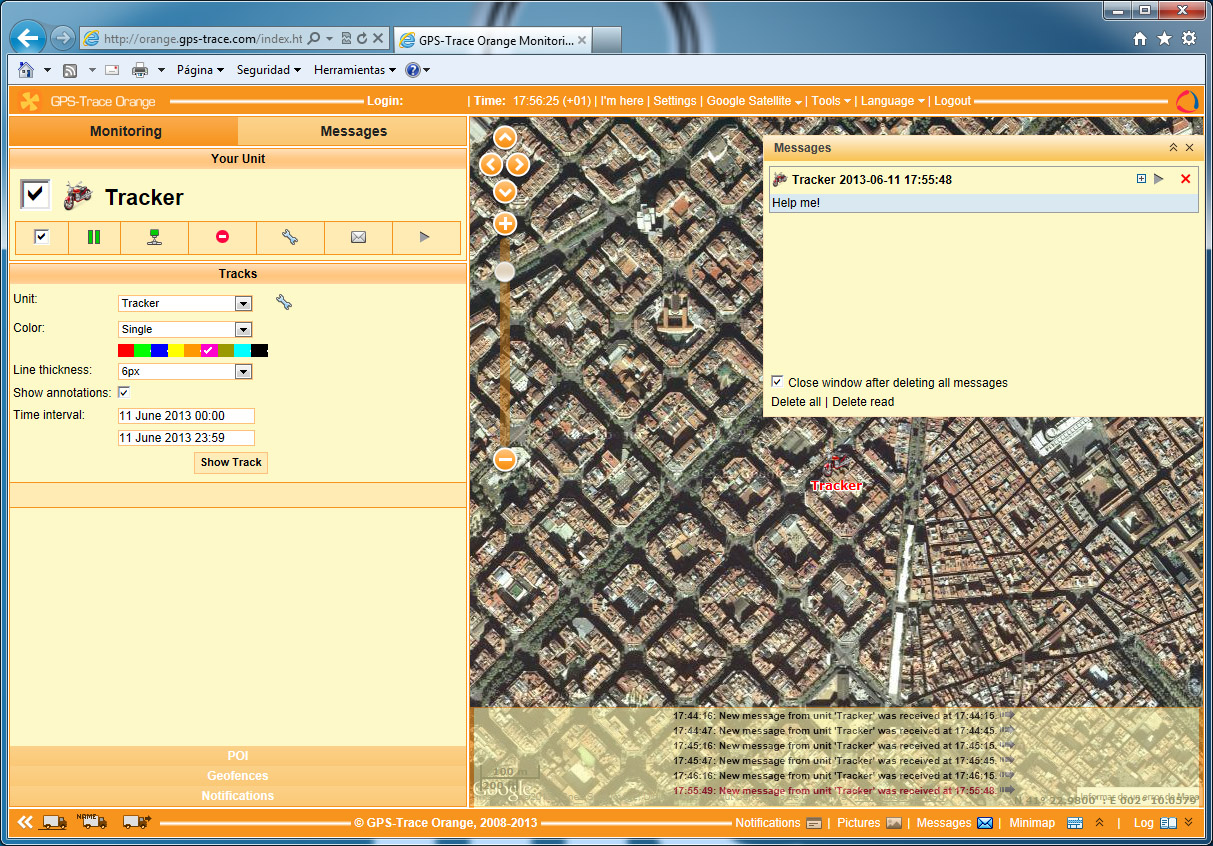Viewport: 1213px width, 846px height.
Task: Toggle Close window after deleting all messages
Action: [x=777, y=382]
